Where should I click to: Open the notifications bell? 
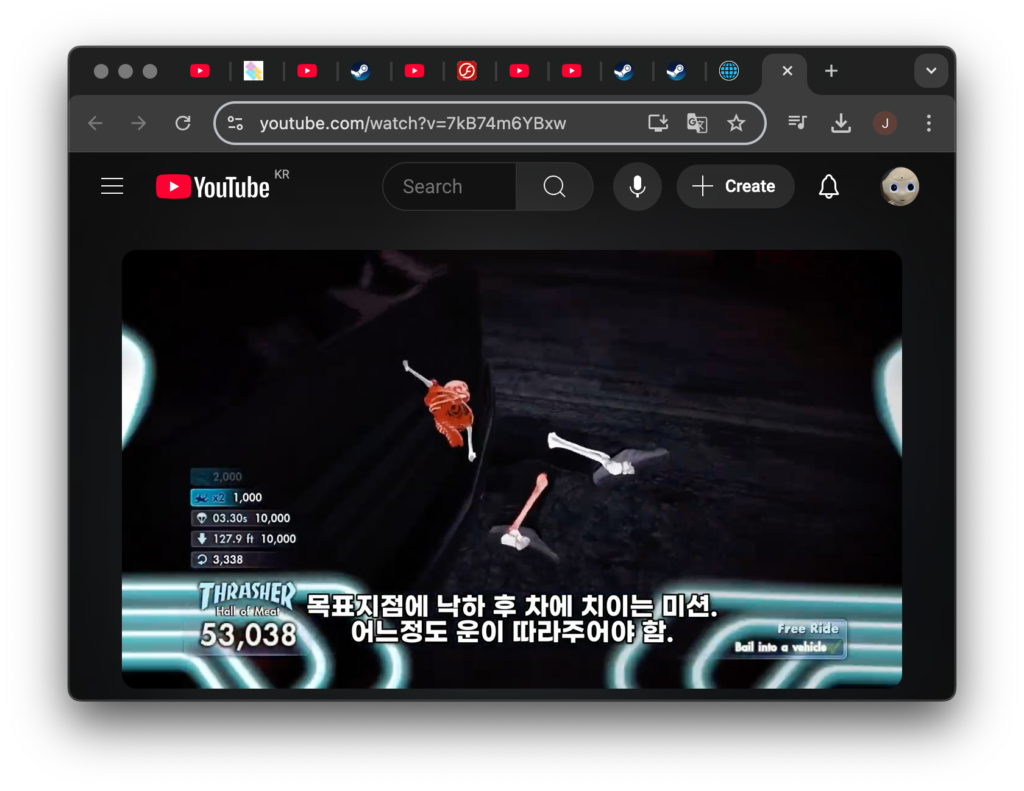[x=828, y=187]
